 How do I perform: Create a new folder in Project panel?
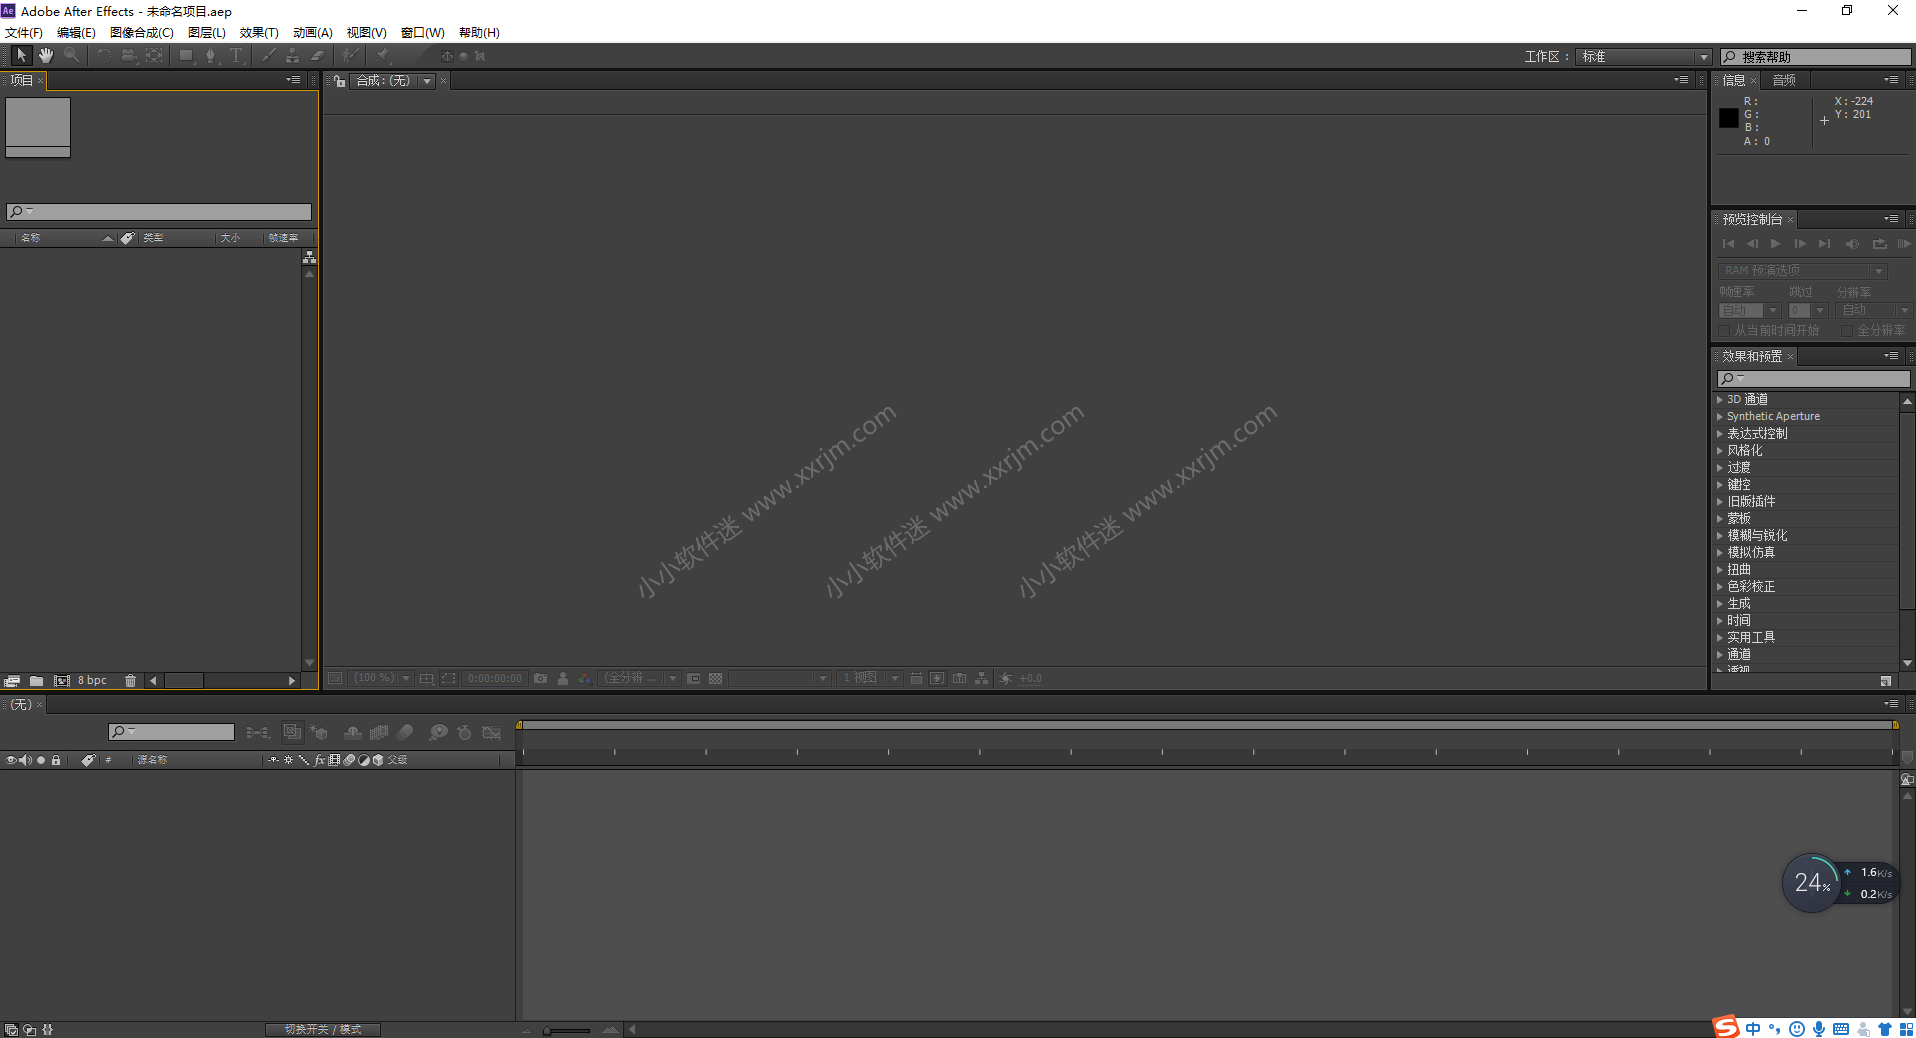(36, 681)
